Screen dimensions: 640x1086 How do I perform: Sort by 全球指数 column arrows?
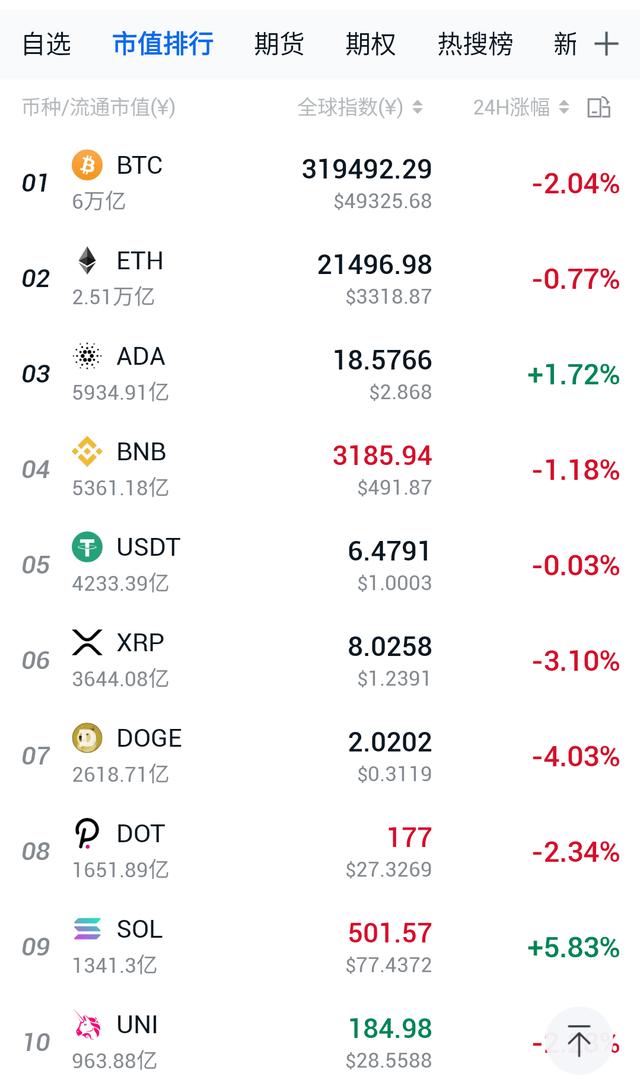pos(417,107)
